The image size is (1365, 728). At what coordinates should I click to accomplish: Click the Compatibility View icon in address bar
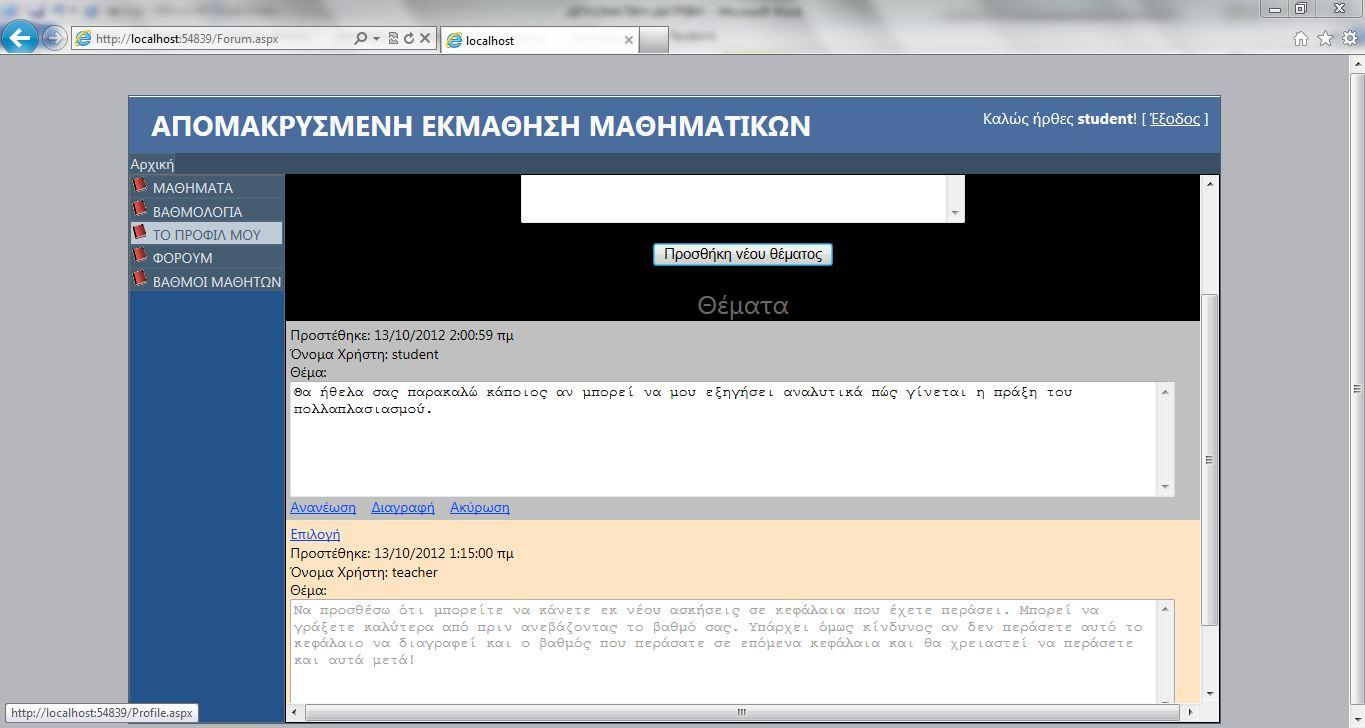393,39
